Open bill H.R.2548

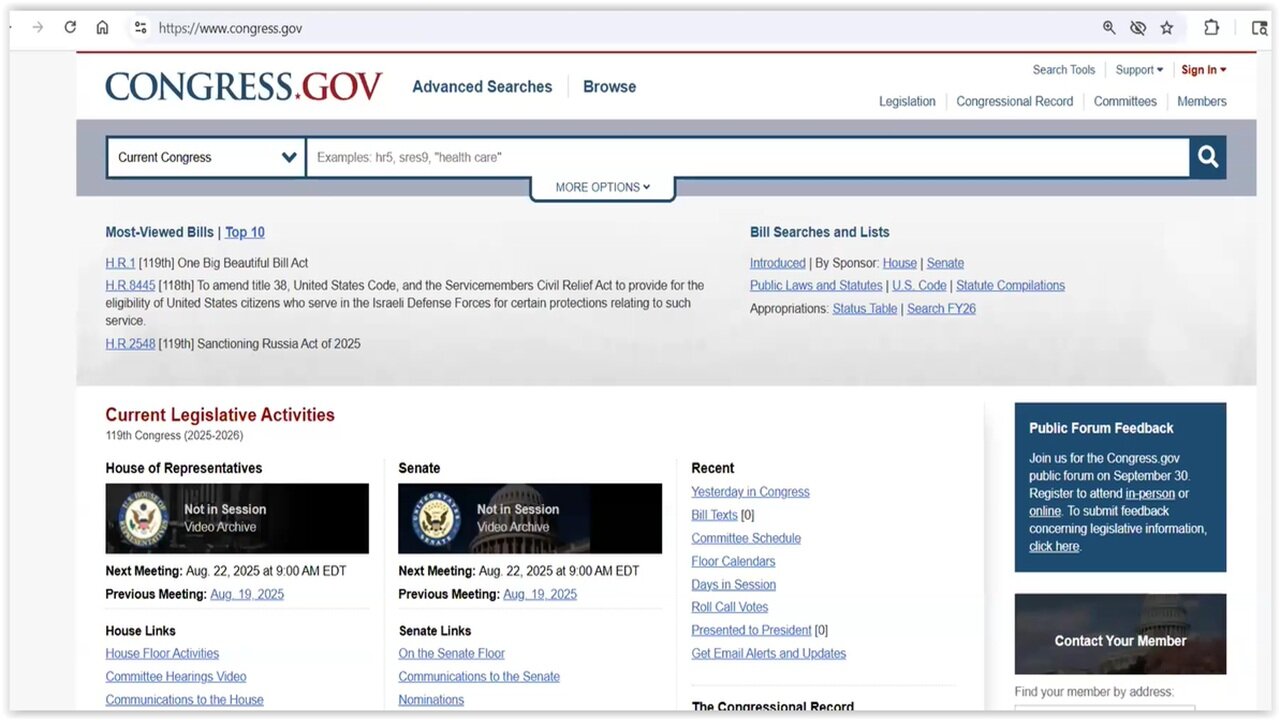point(130,343)
